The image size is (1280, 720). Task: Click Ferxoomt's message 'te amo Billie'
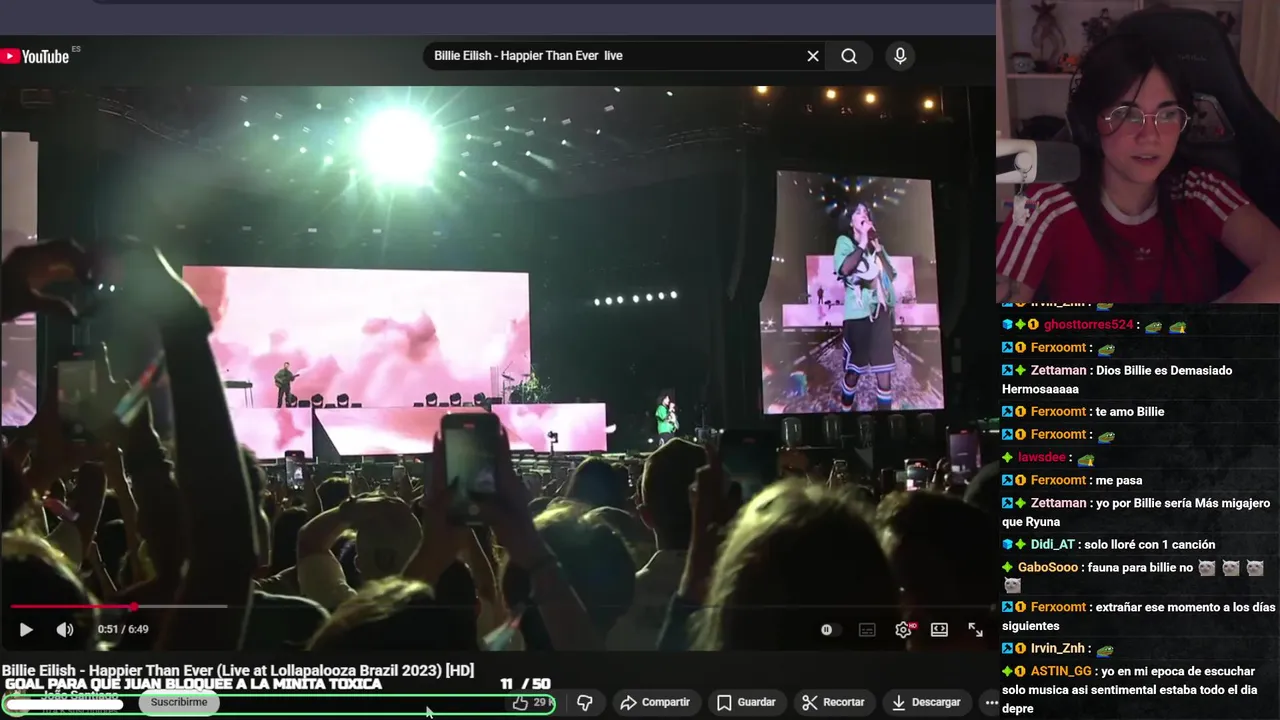point(1130,411)
